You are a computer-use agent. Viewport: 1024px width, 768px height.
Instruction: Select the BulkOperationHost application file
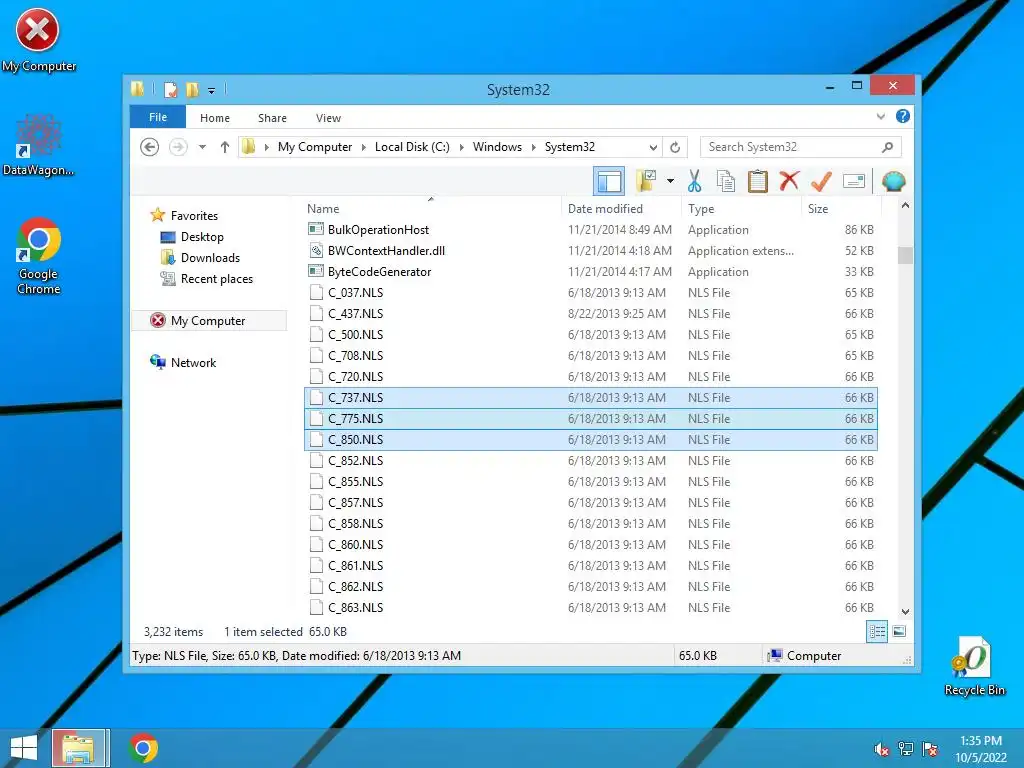coord(591,230)
